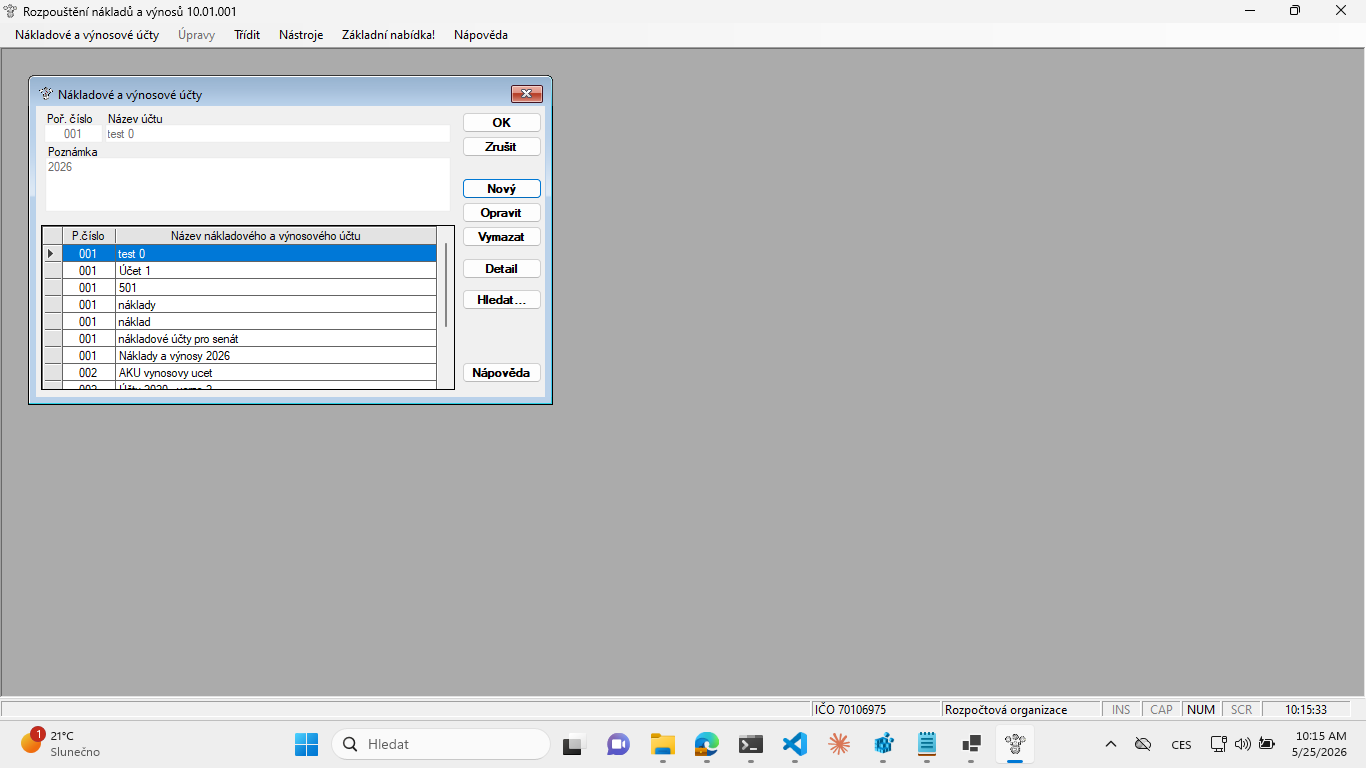Open the Nákladové a výnosové účty menu

[87, 35]
